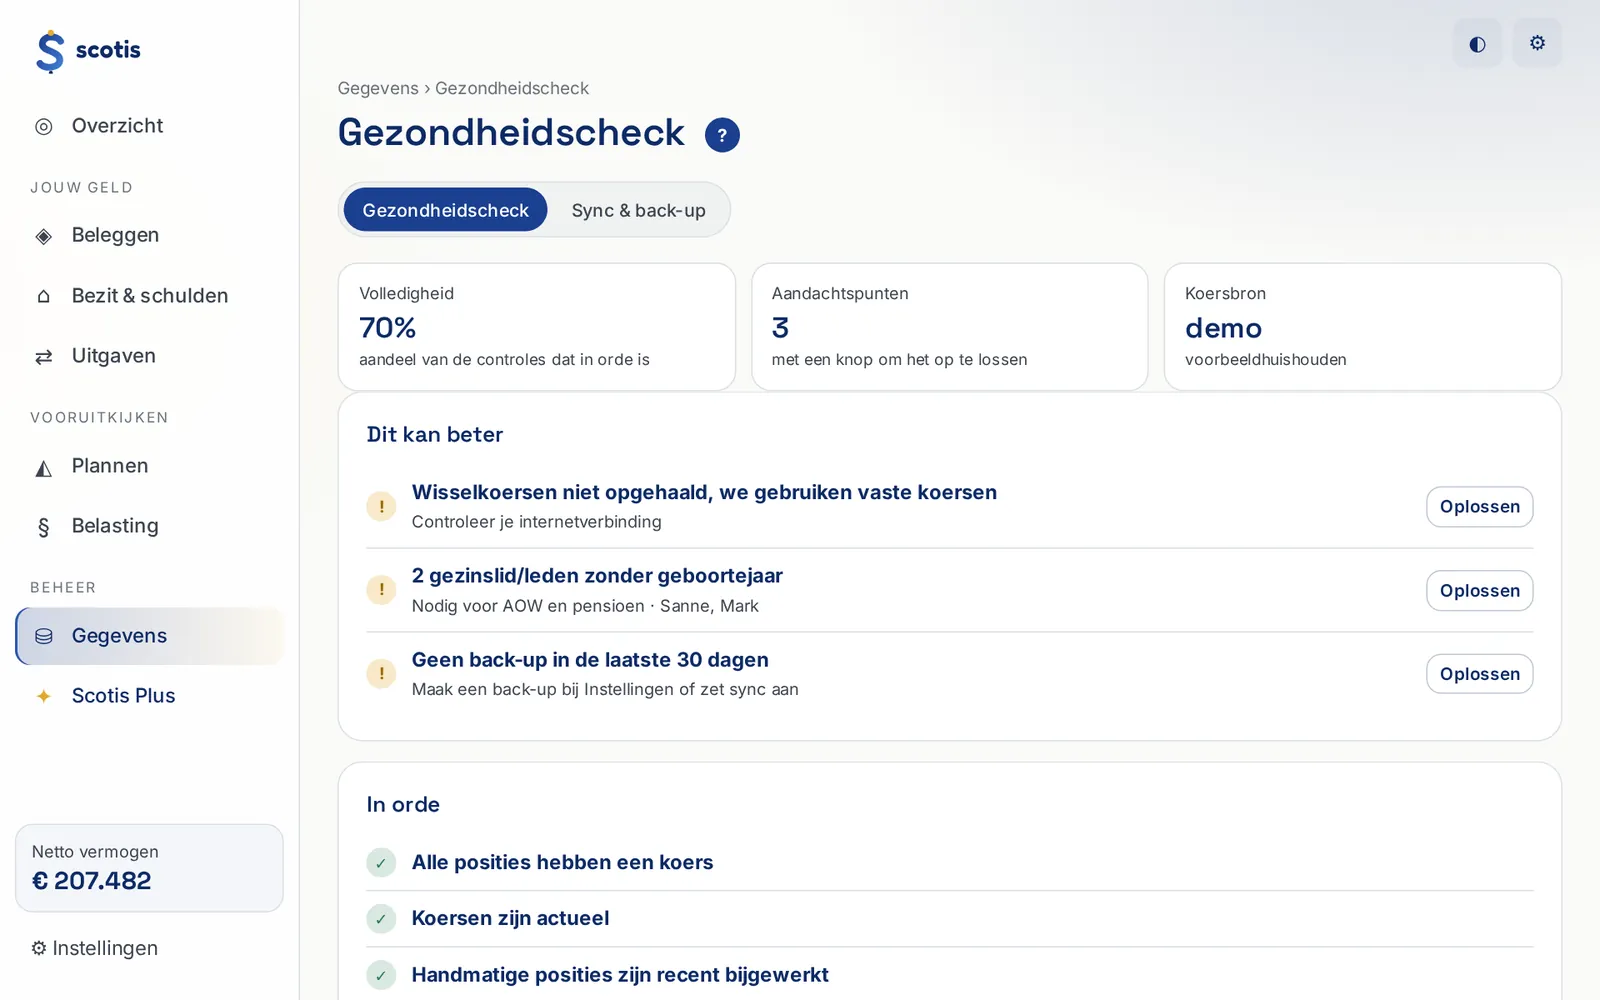Go to Uitgaven in the sidebar
Viewport: 1600px width, 1000px height.
pos(150,356)
